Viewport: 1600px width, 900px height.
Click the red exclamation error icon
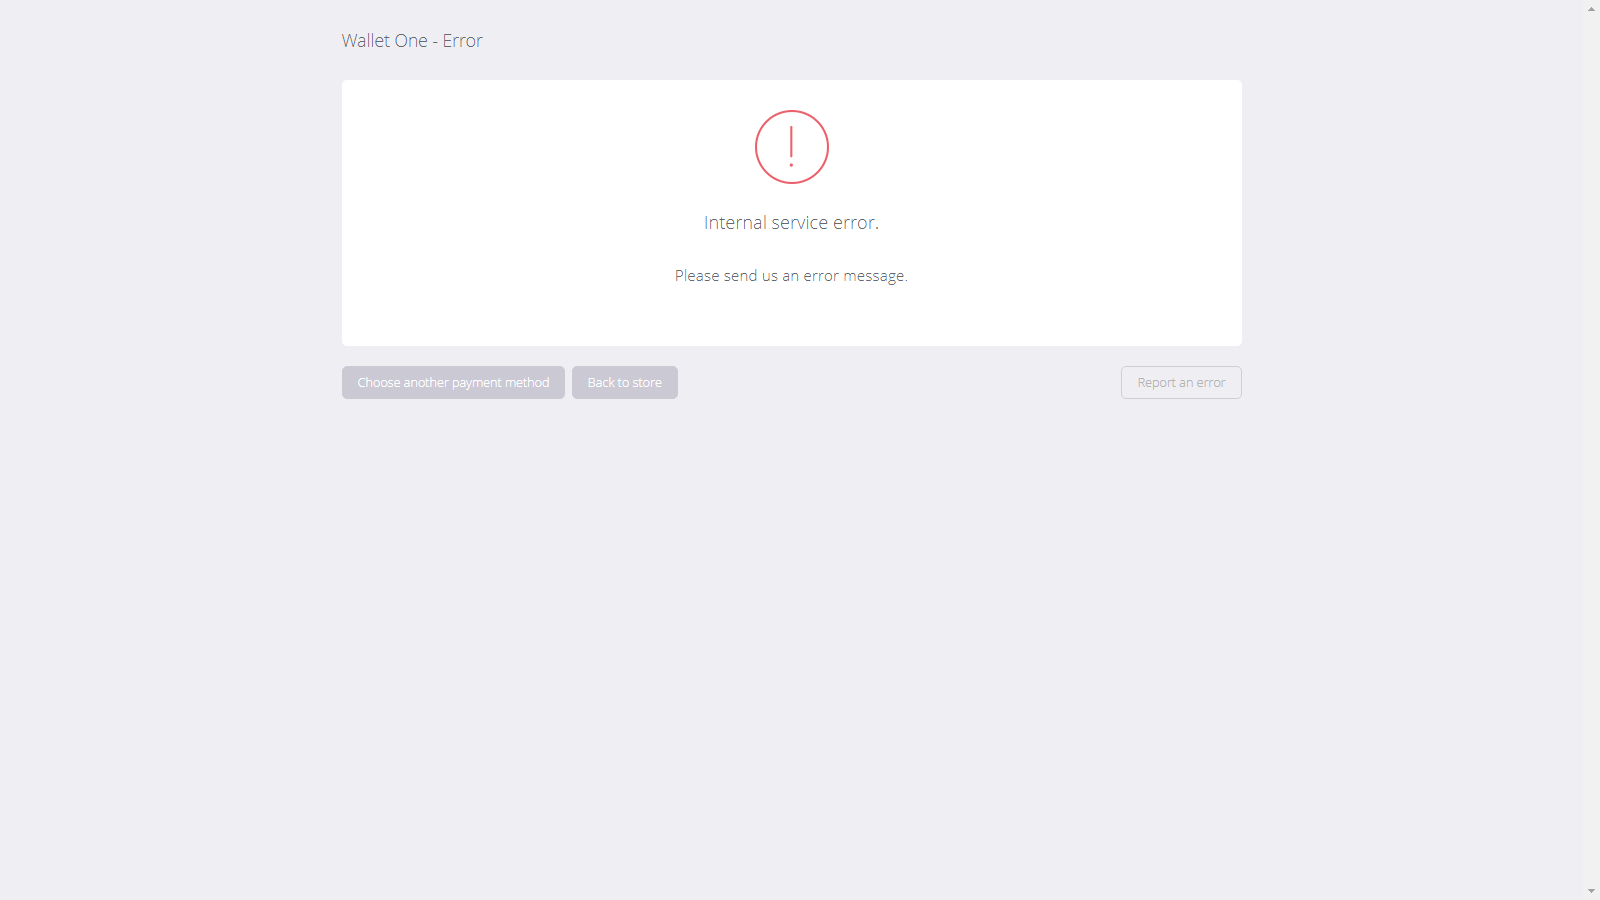[791, 147]
